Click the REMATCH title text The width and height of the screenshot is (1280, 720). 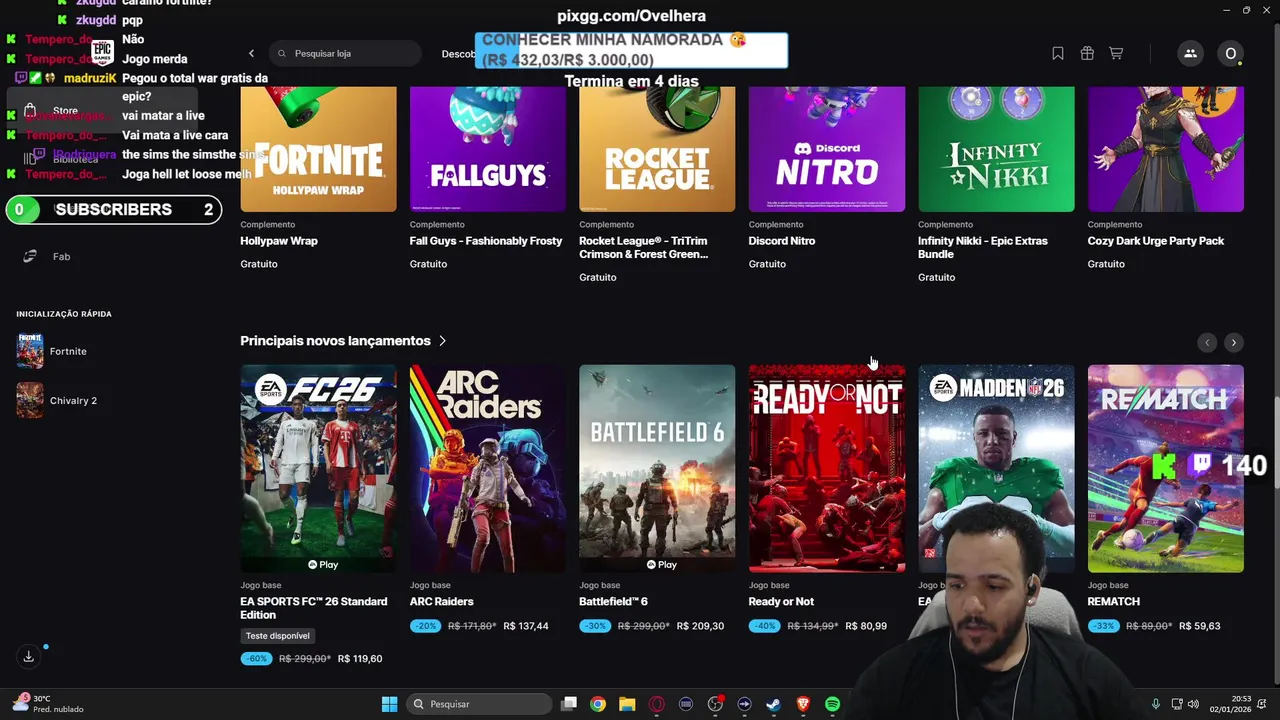(1114, 602)
